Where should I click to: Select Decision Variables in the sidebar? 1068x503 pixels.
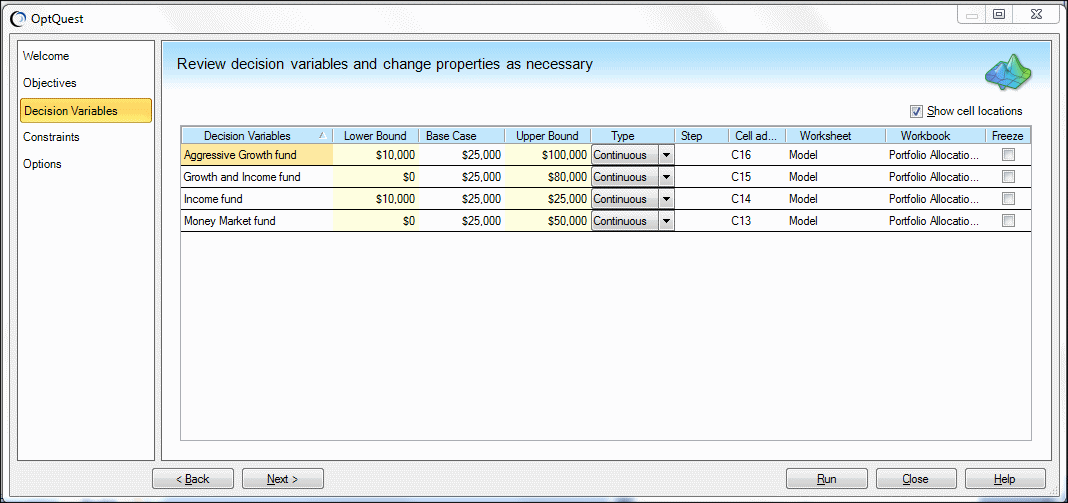[x=86, y=110]
